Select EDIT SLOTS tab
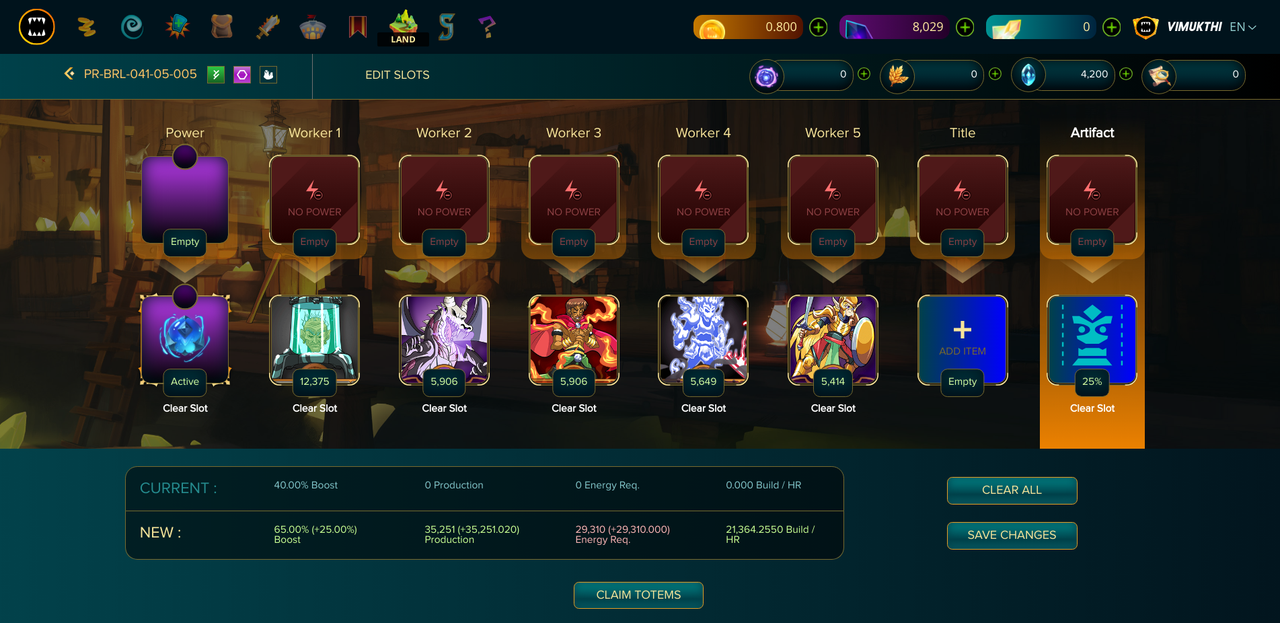This screenshot has width=1280, height=623. pos(397,74)
